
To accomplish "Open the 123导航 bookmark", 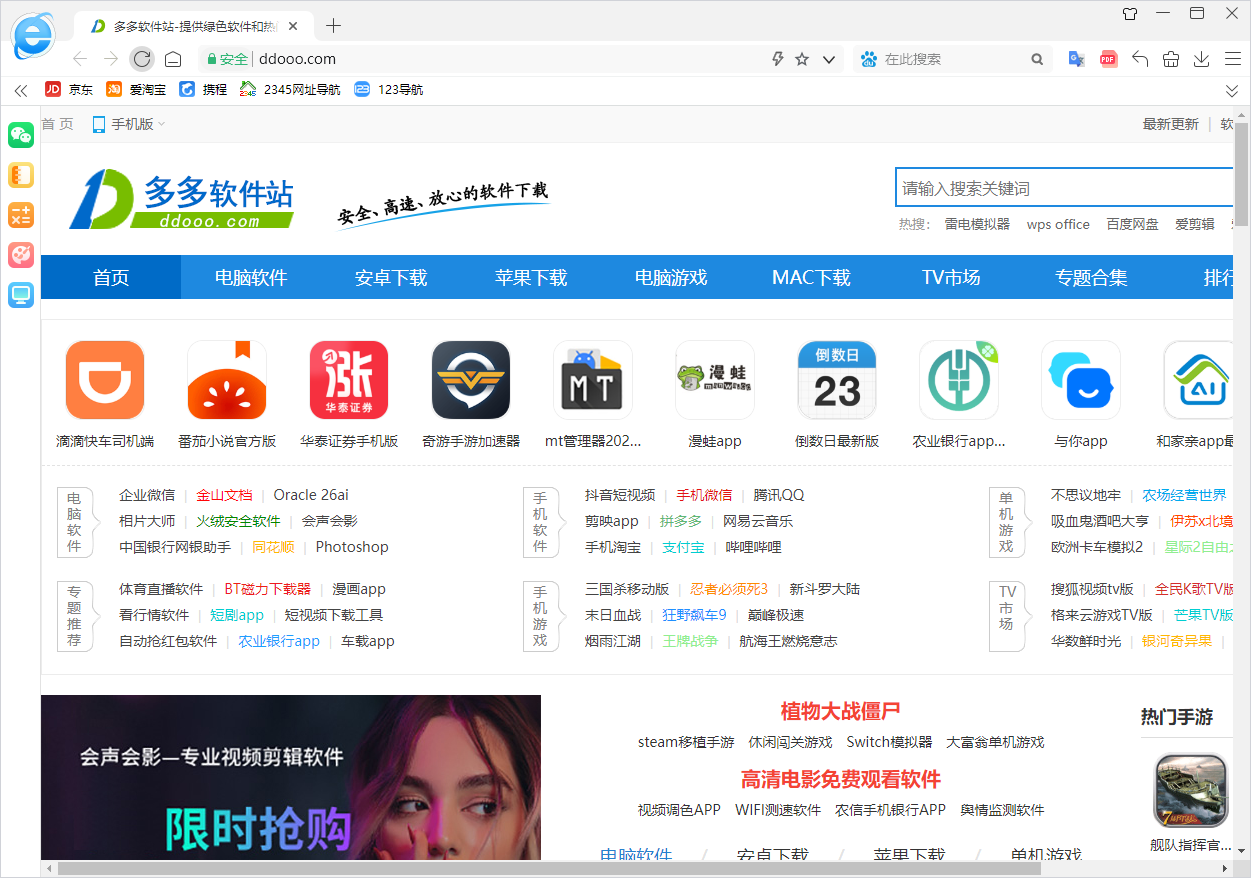I will tap(388, 89).
